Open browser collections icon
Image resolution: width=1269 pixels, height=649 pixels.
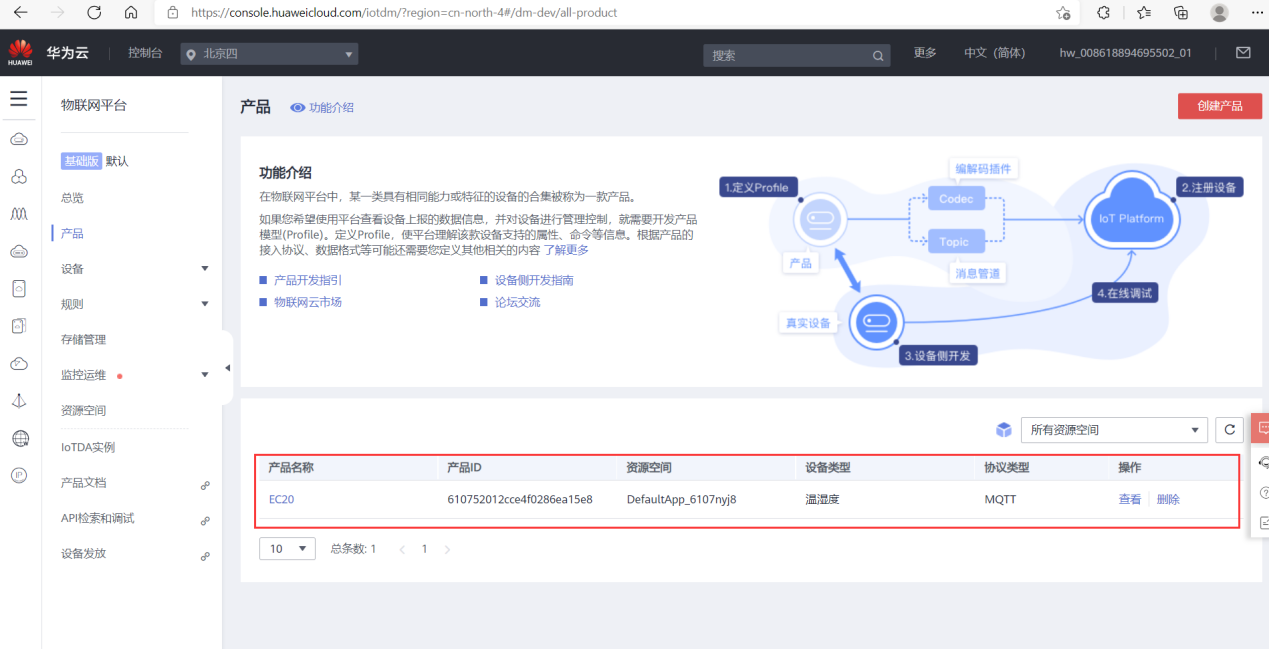(x=1181, y=13)
